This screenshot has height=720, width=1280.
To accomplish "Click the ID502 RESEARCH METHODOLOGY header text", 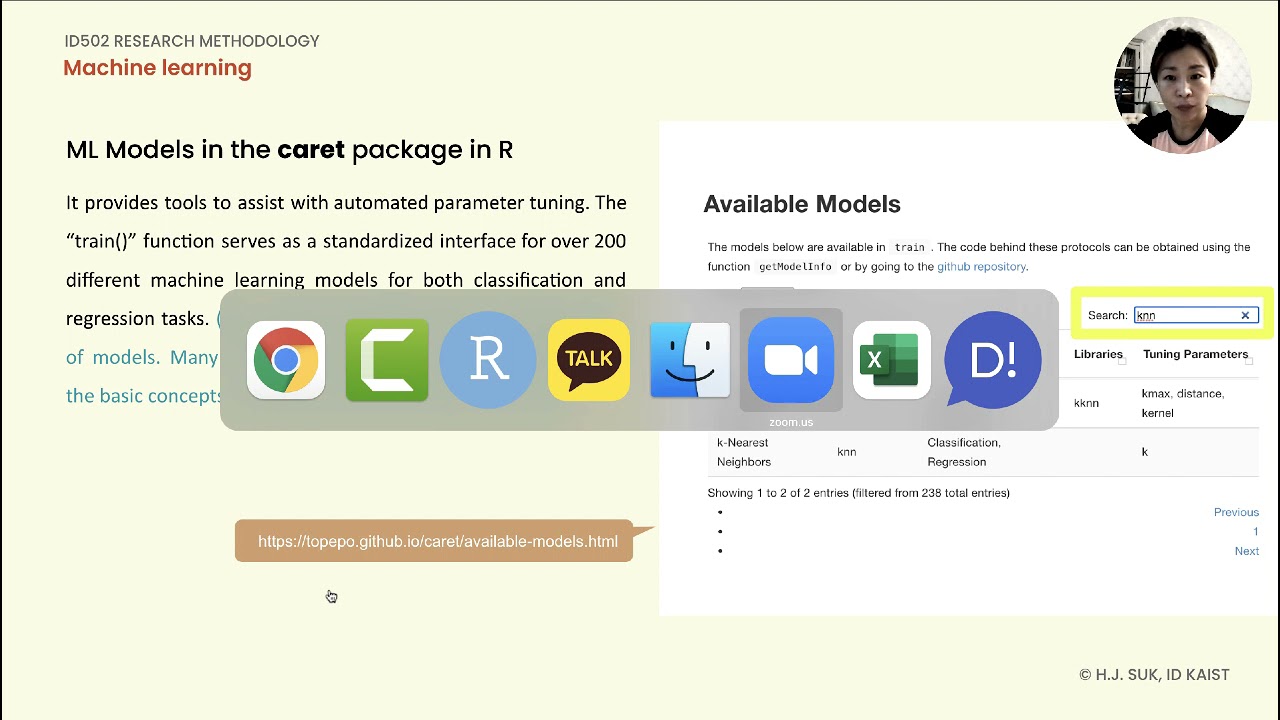I will (x=192, y=41).
